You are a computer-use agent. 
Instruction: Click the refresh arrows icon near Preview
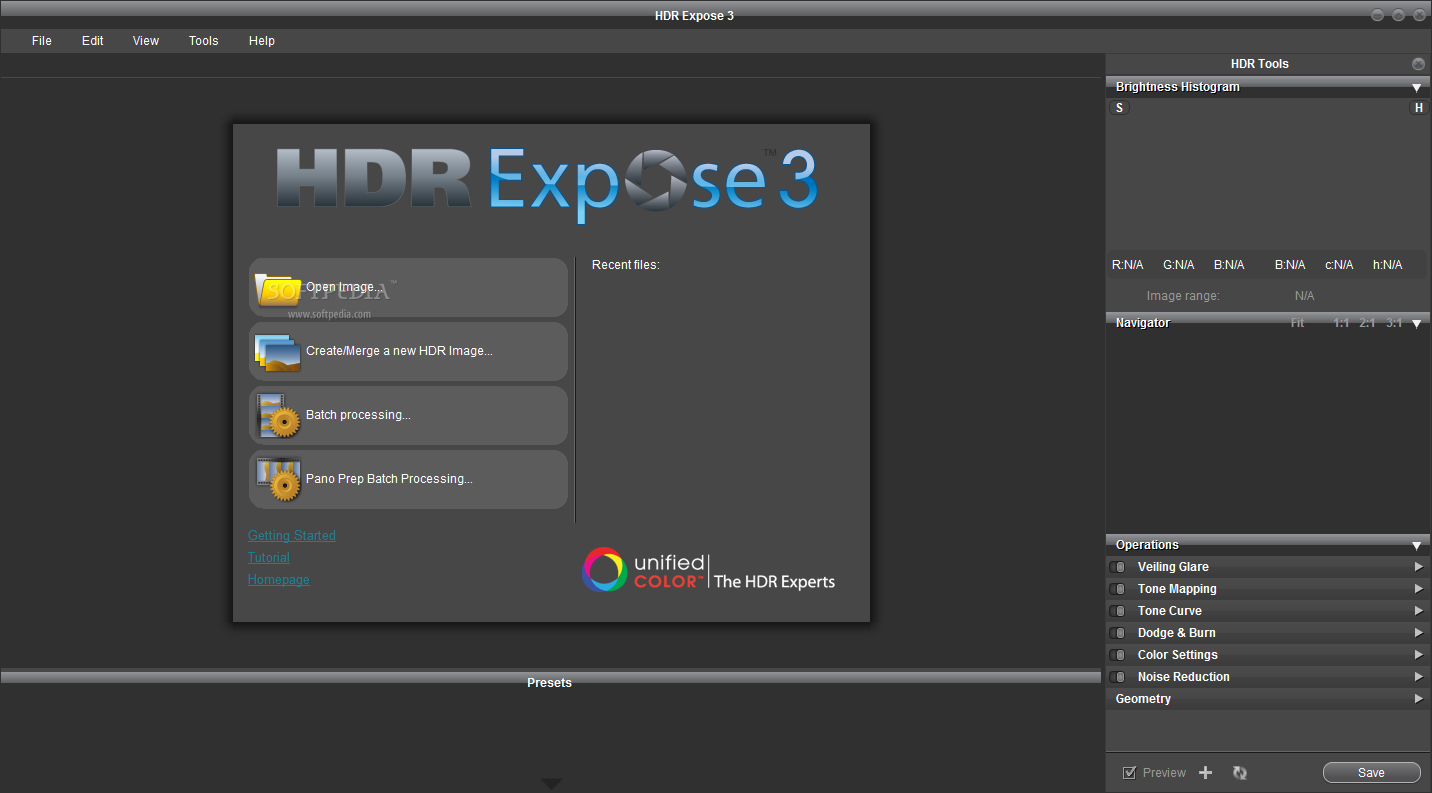click(1240, 772)
